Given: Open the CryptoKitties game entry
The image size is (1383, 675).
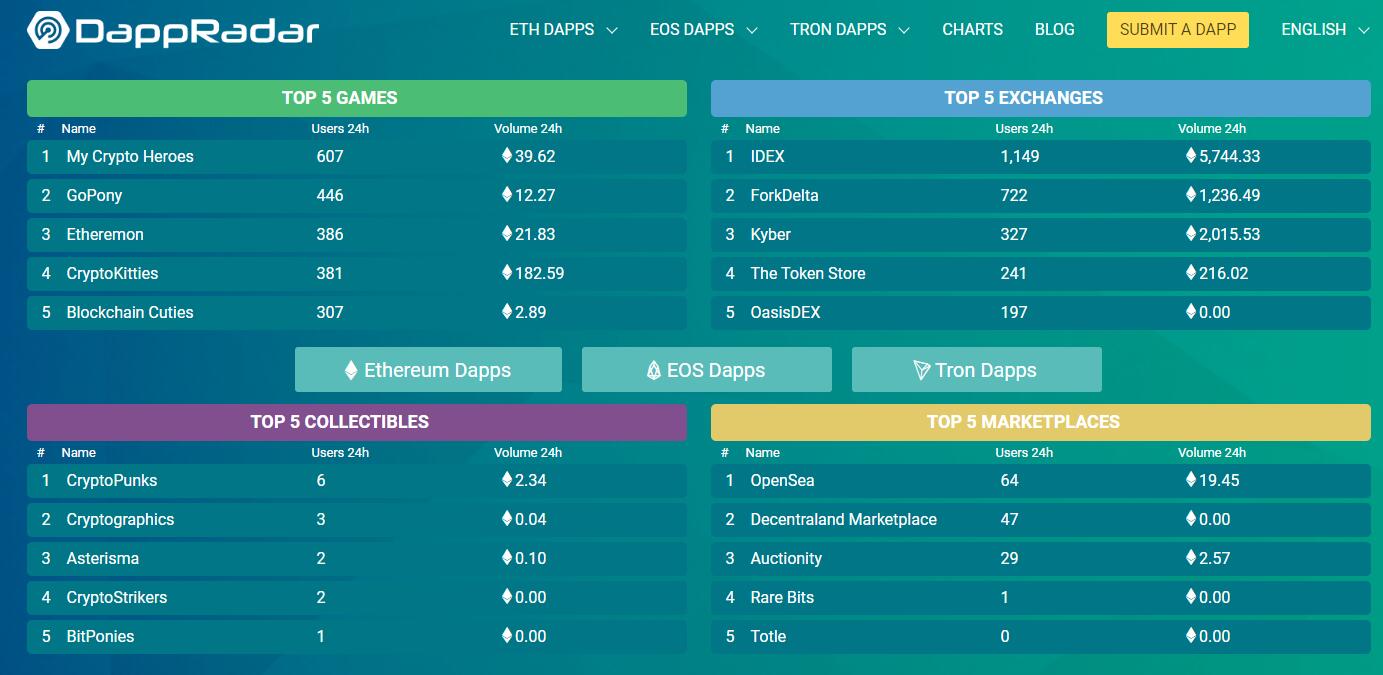Looking at the screenshot, I should click(x=357, y=274).
